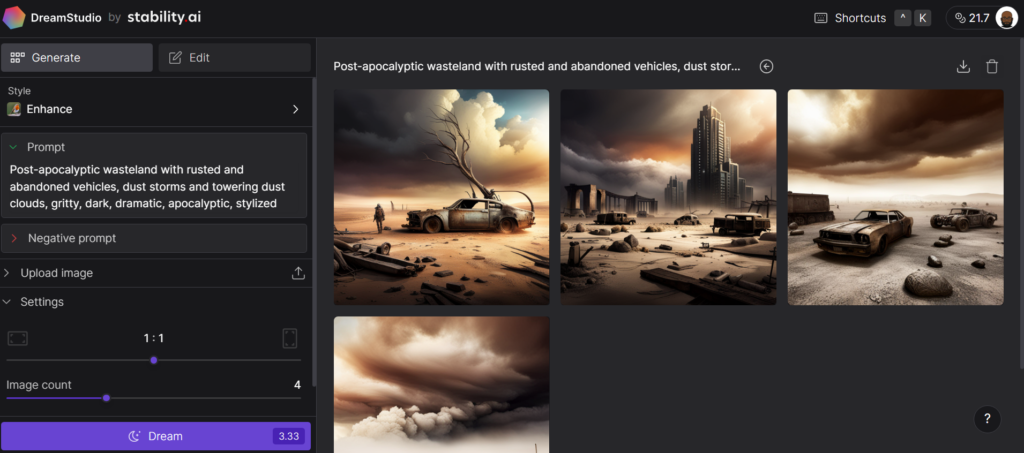The image size is (1024, 453).
Task: Adjust the Image count slider
Action: 106,398
